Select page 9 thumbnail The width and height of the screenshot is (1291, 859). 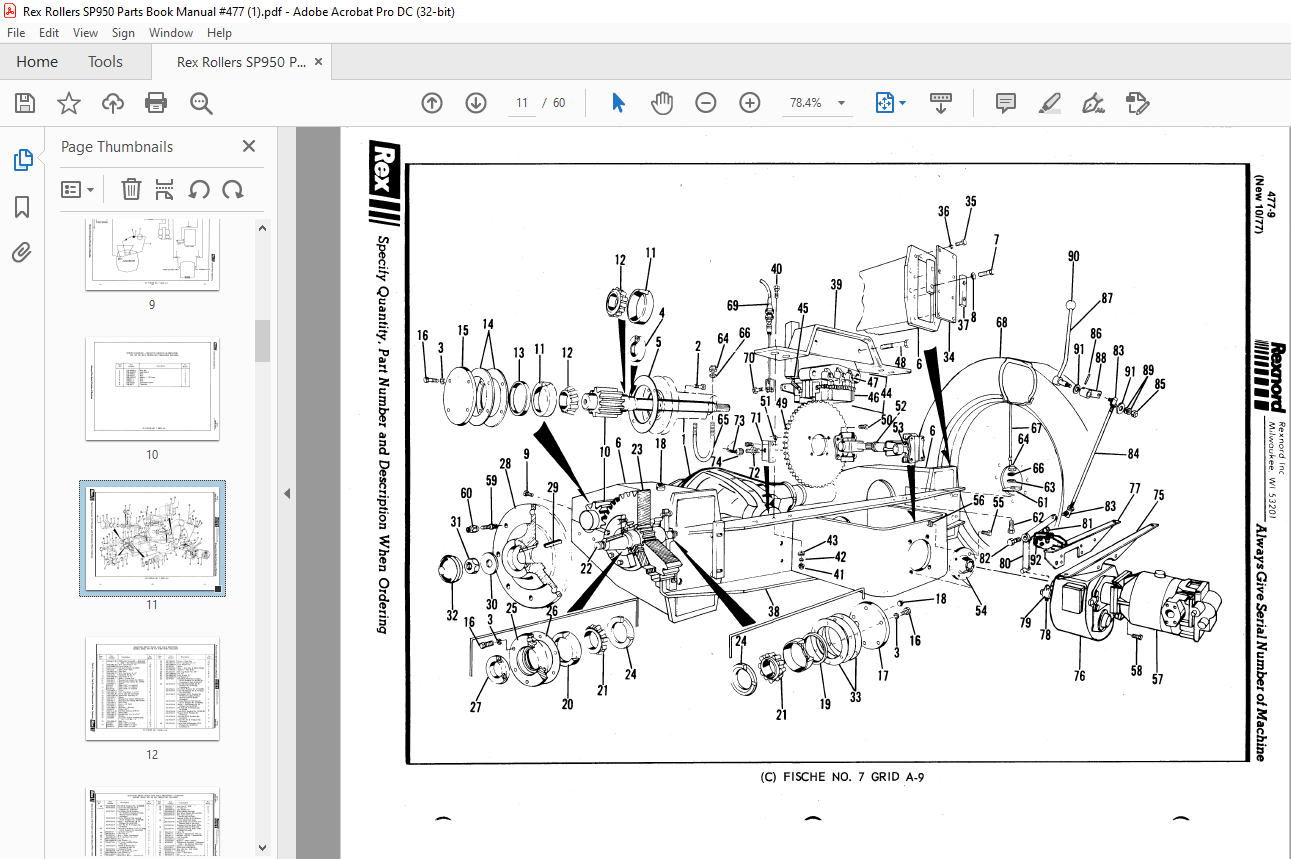pyautogui.click(x=152, y=254)
